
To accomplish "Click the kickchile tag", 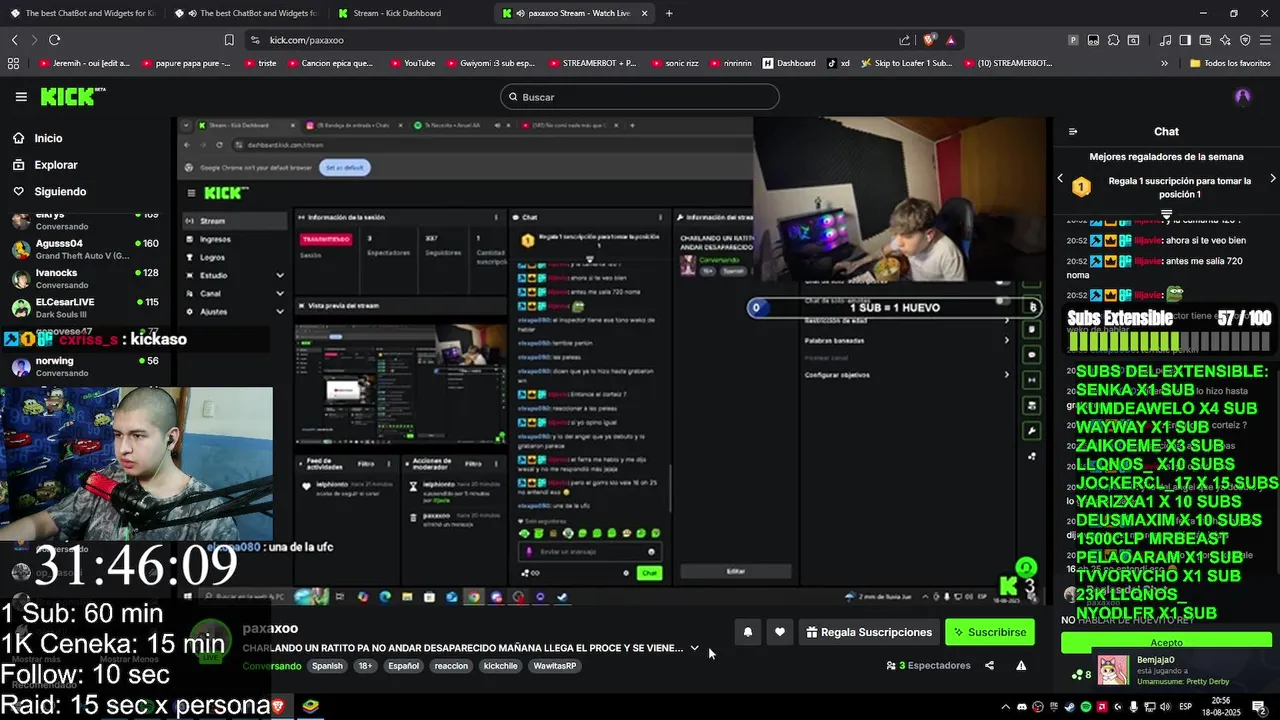I will tap(501, 666).
